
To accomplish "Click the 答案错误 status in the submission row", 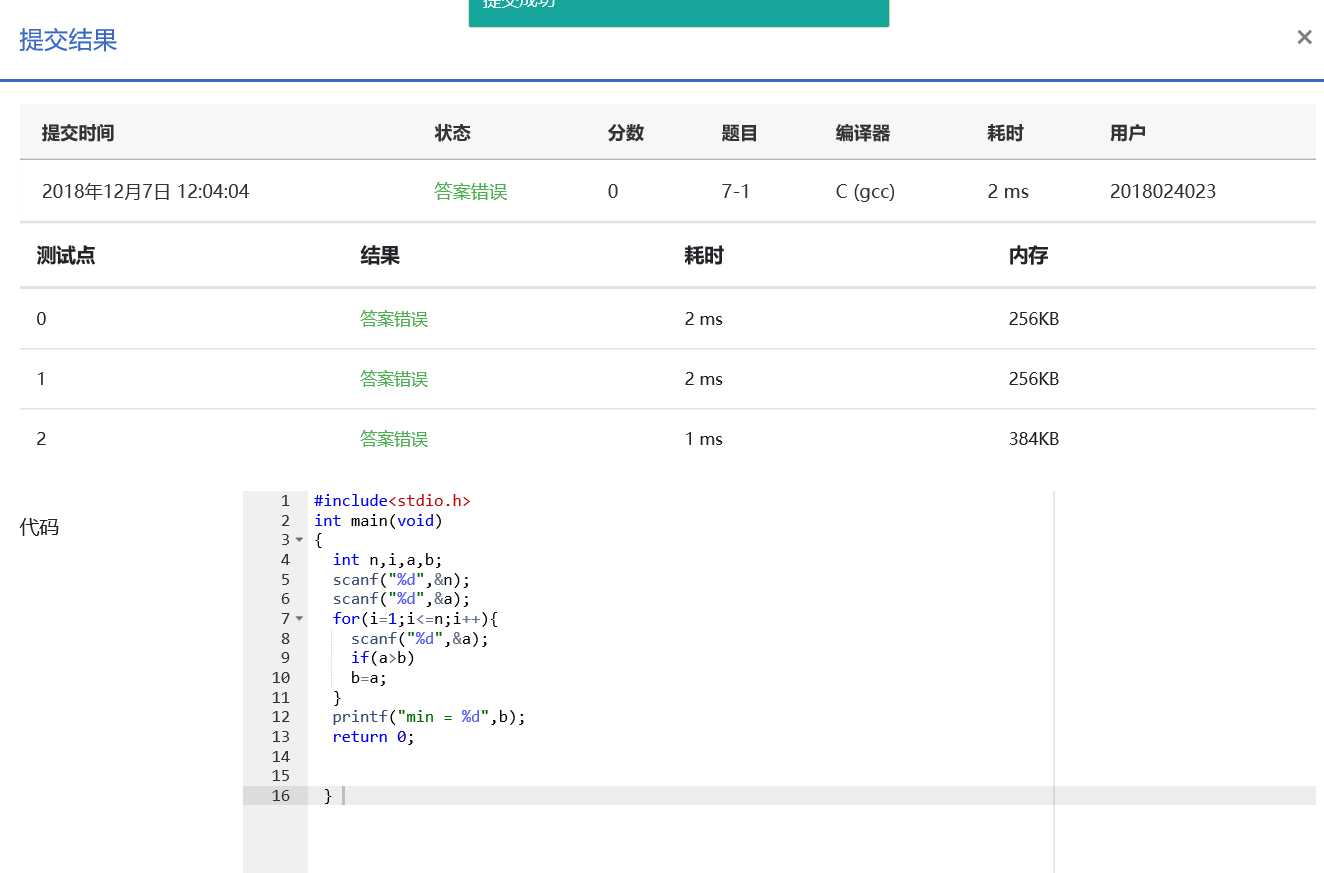I will pos(470,191).
